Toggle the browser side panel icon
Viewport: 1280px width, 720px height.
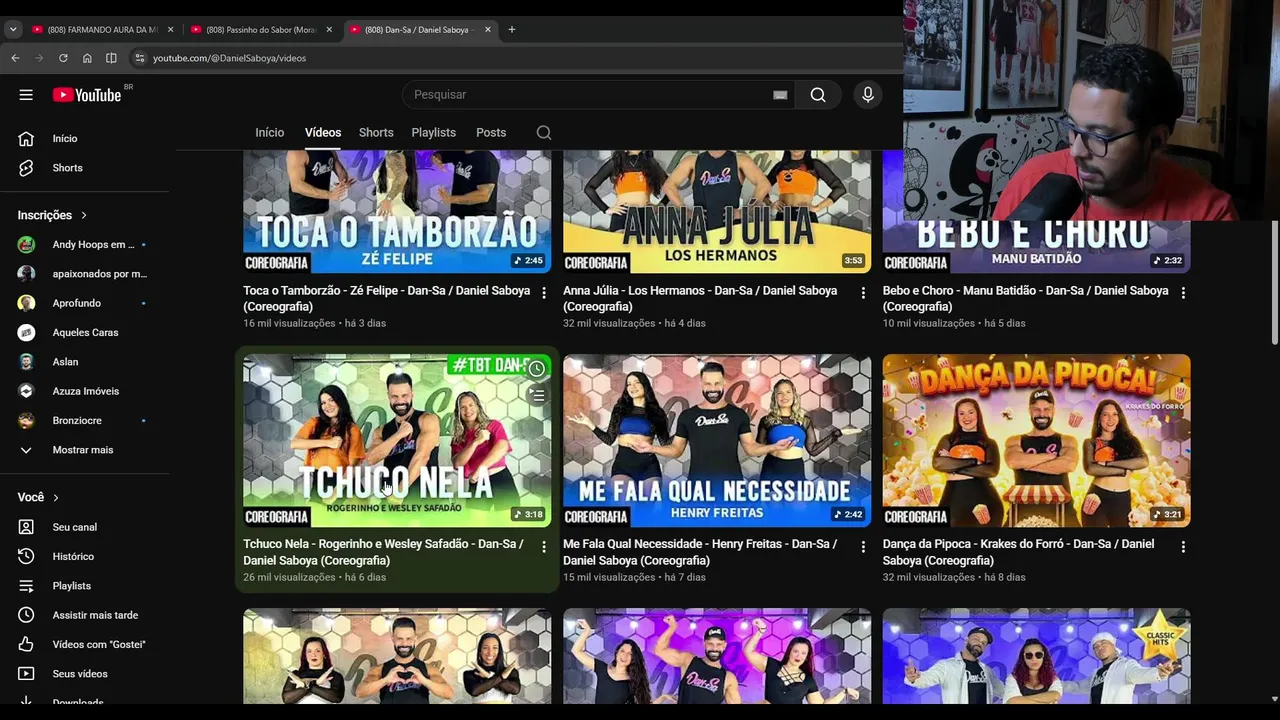point(111,58)
